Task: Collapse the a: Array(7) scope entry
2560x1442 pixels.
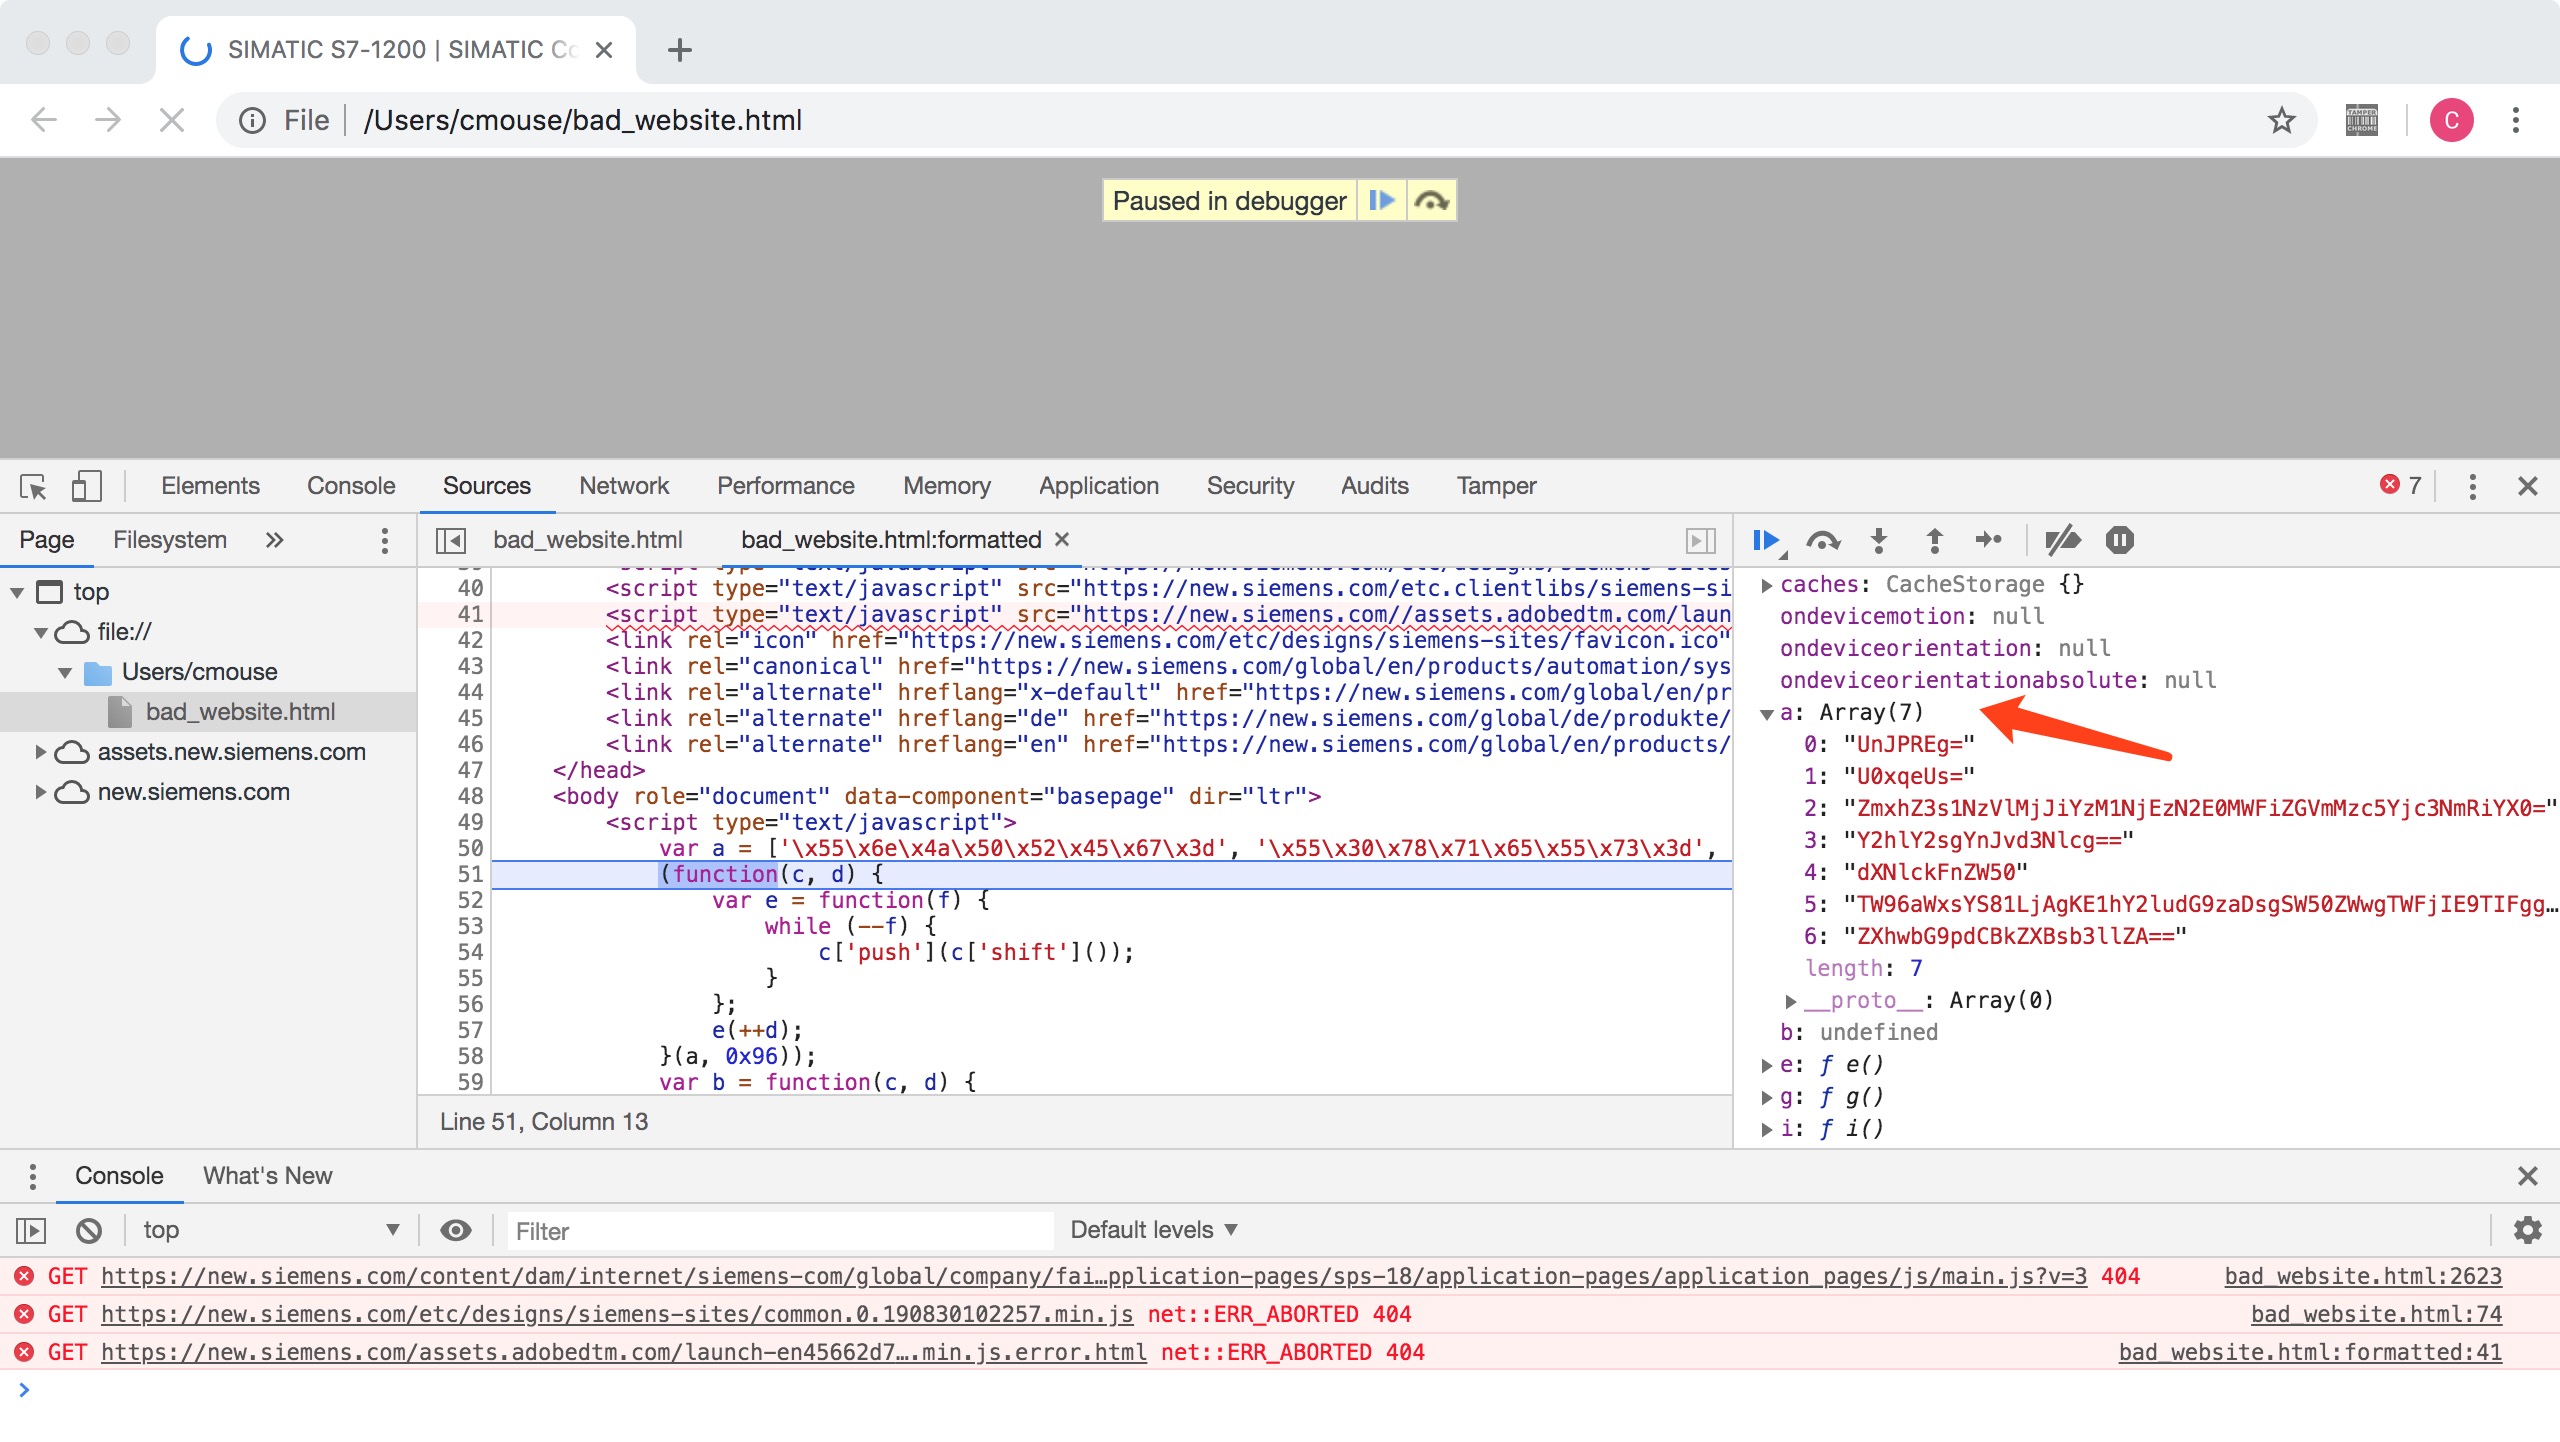Action: tap(1767, 713)
